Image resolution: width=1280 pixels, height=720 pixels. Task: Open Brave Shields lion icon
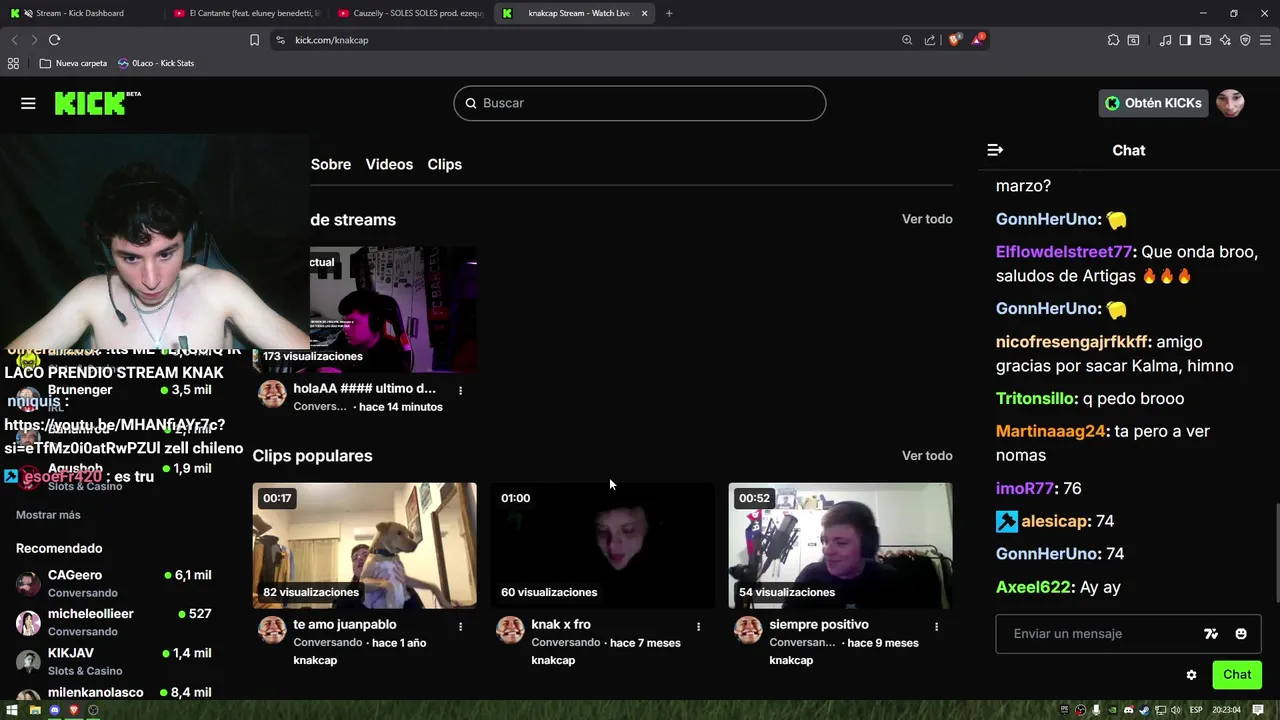955,40
